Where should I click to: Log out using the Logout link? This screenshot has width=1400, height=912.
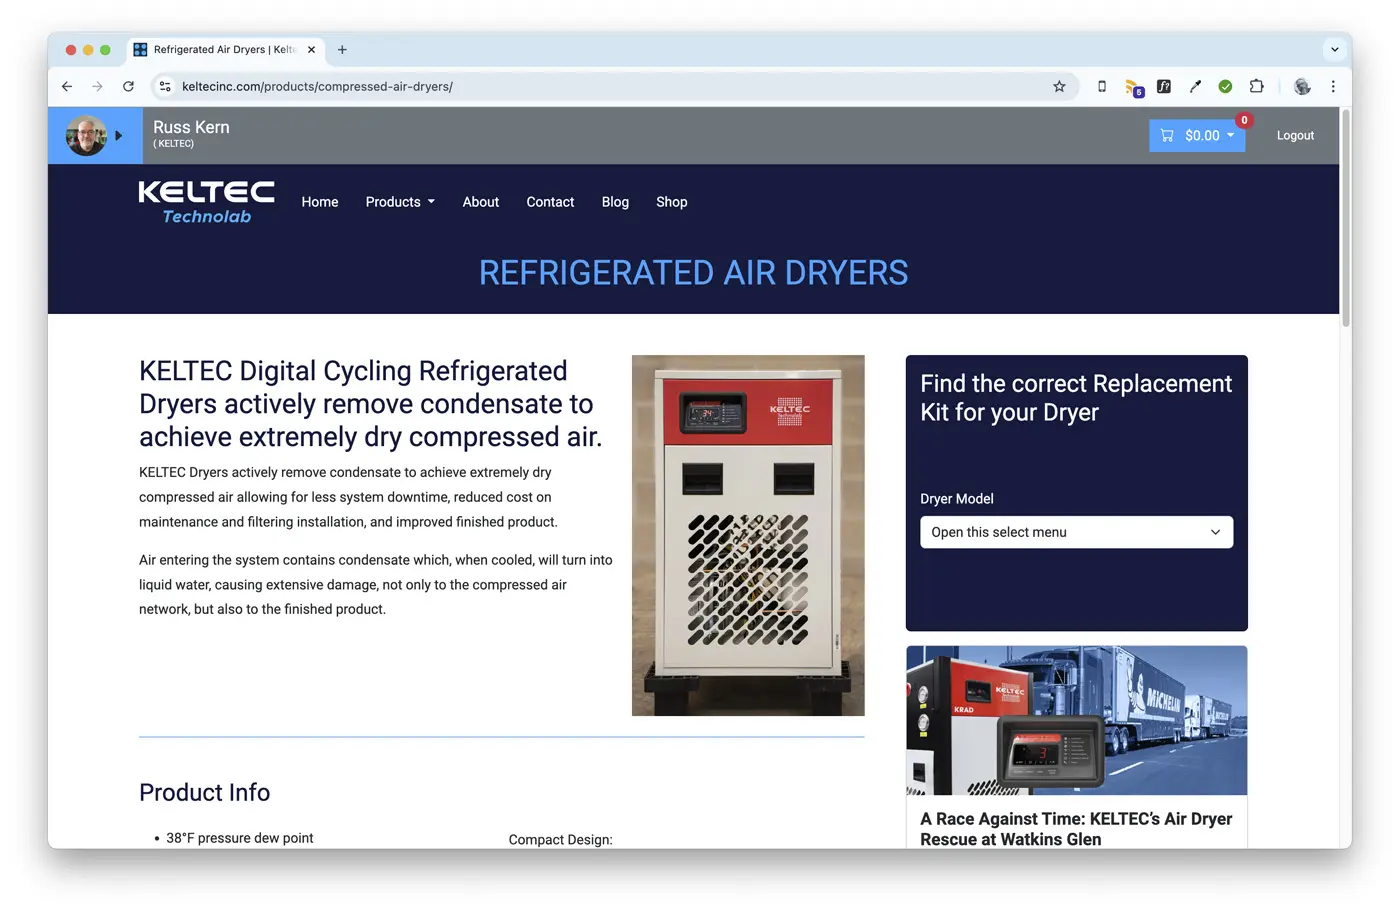click(1295, 136)
